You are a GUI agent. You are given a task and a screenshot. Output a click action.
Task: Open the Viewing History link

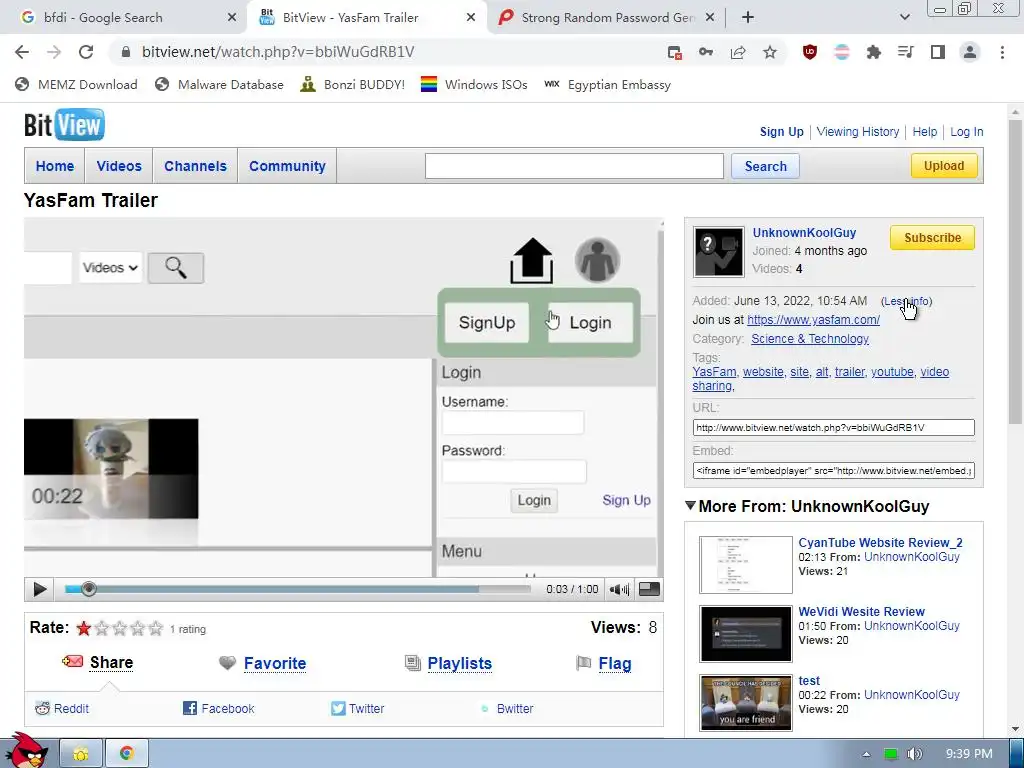pos(857,132)
